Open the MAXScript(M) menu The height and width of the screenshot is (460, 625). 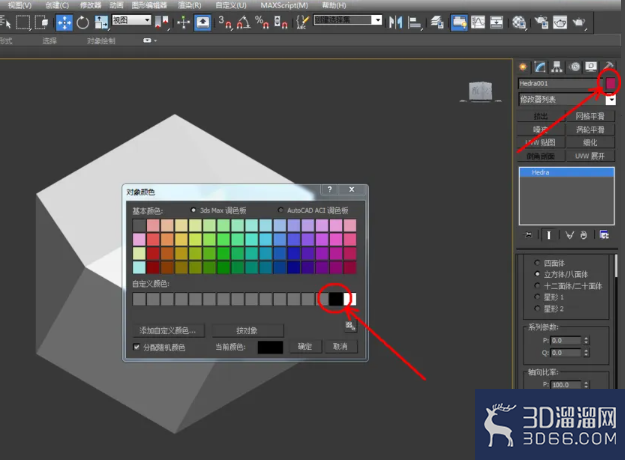click(284, 5)
